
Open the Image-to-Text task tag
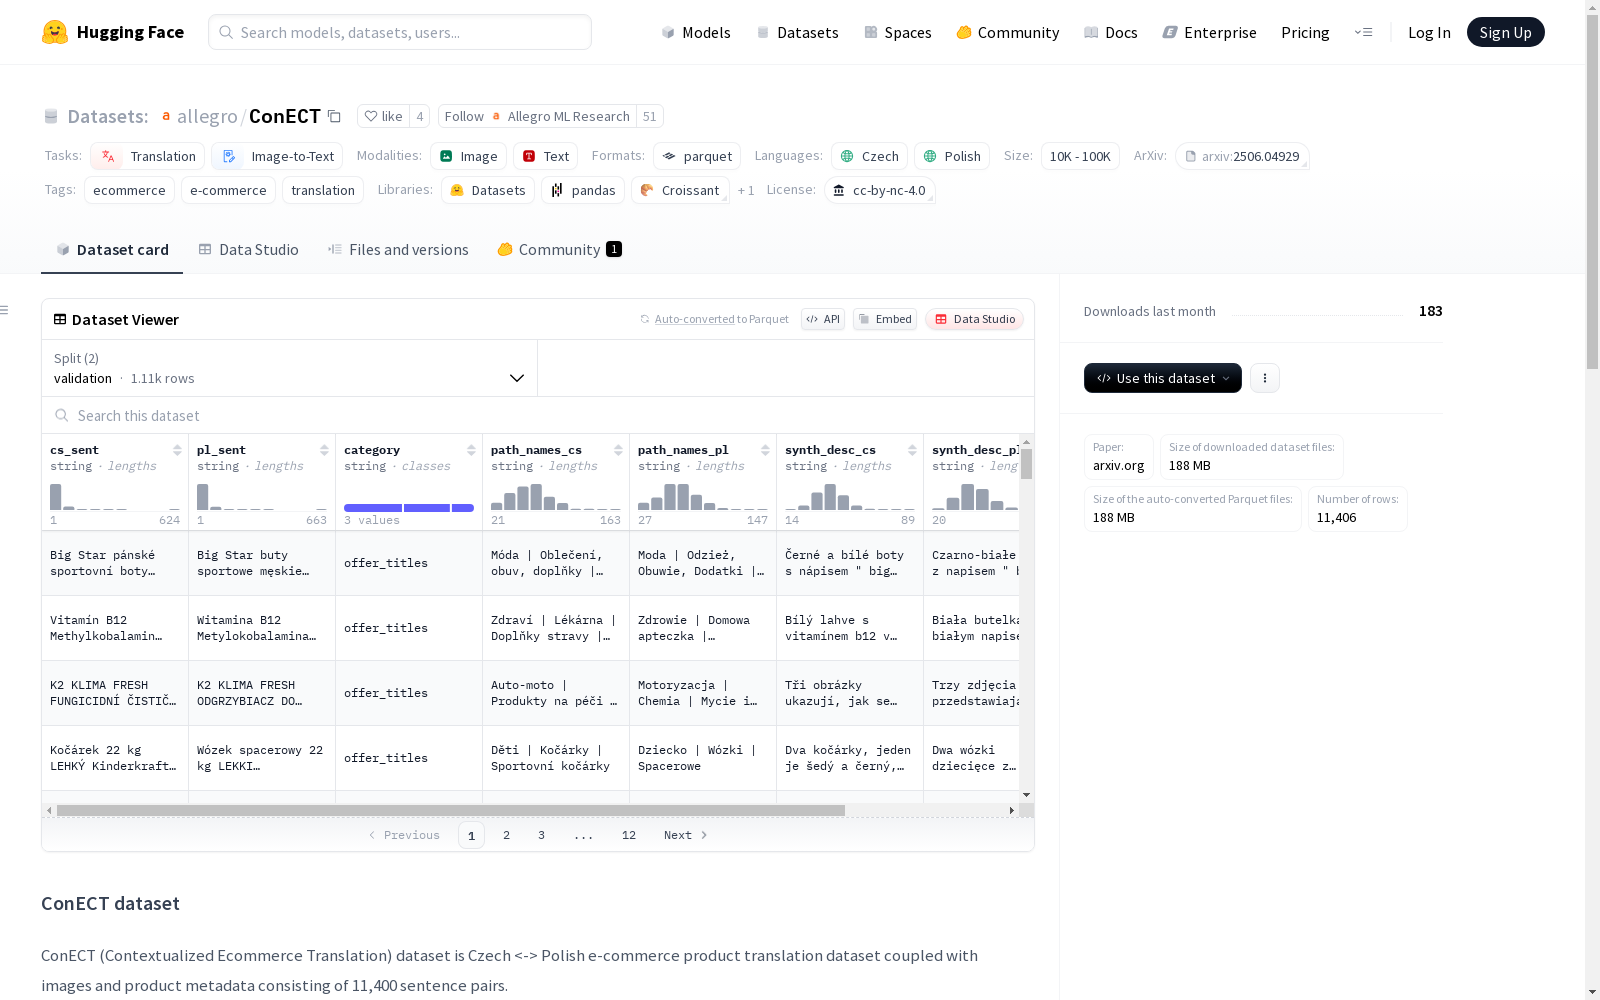coord(277,156)
